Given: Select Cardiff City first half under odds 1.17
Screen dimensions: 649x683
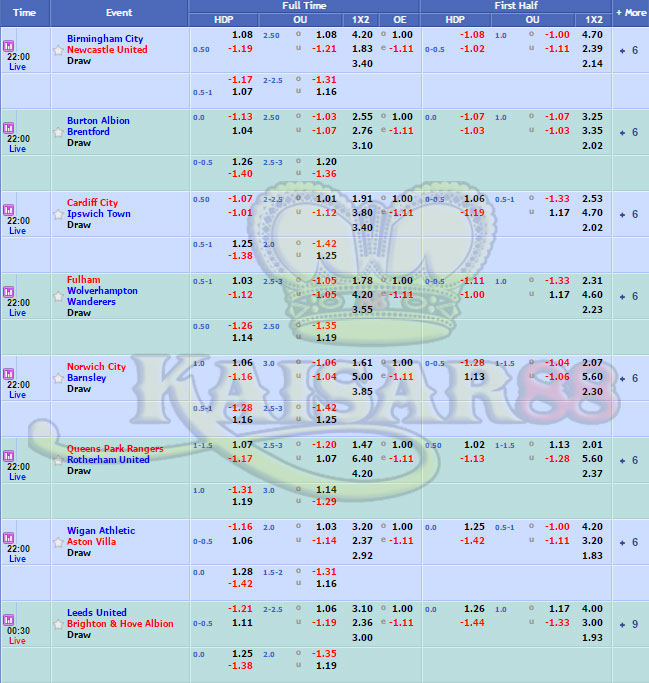Looking at the screenshot, I should click(x=559, y=213).
